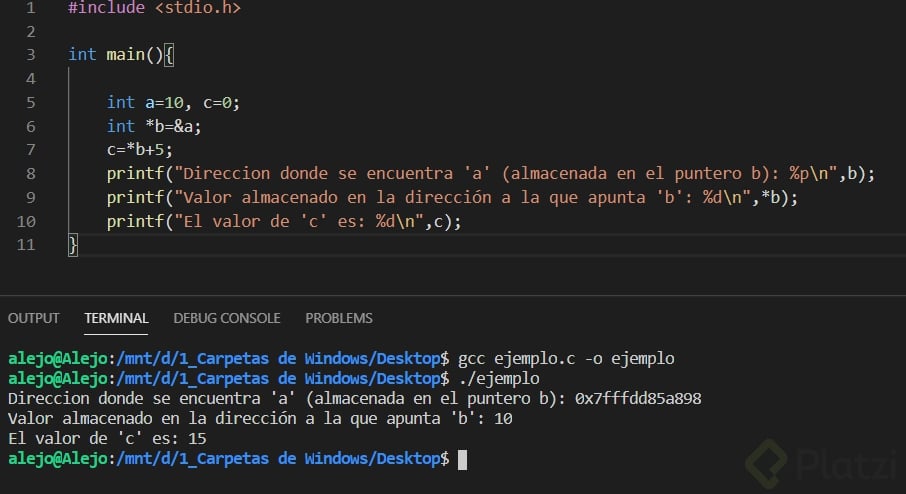Click the printf line with 'Direccion donde se encuentra'
The height and width of the screenshot is (494, 906).
[491, 173]
